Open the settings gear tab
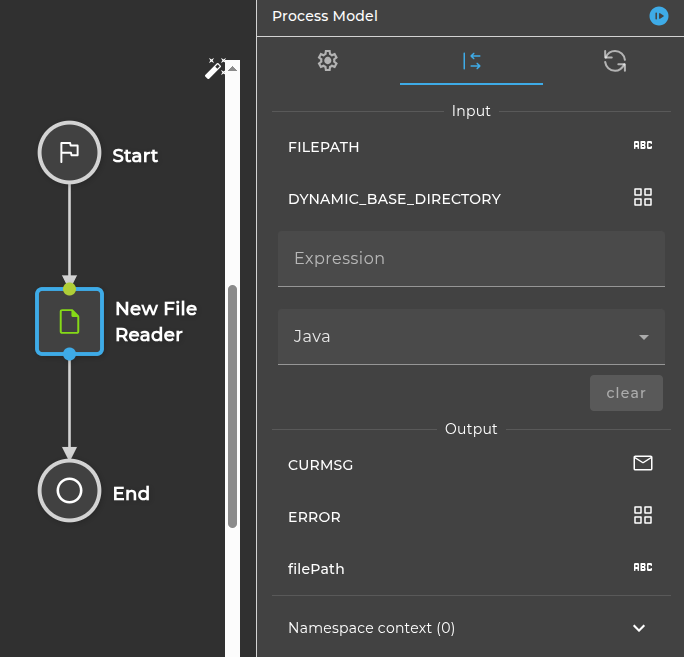Screen dimensions: 684x657 point(328,61)
